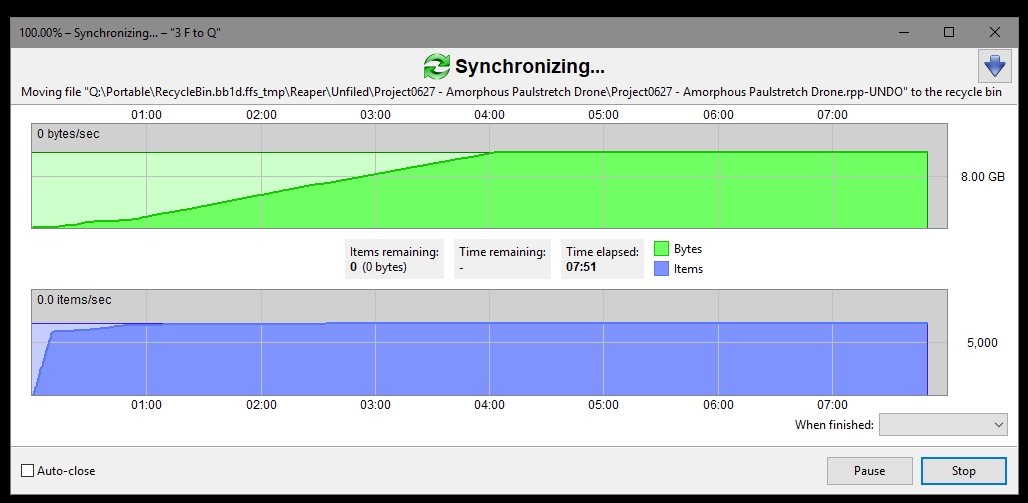Click the 0 bytes/sec graph label
This screenshot has width=1028, height=503.
[x=68, y=134]
